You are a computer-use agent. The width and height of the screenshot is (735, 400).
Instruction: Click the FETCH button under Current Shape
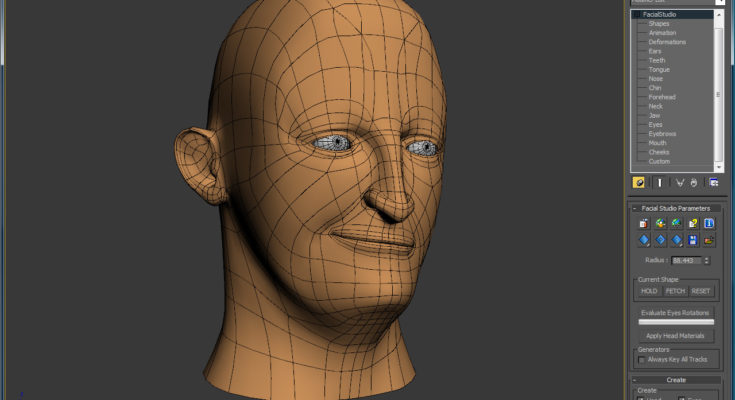tap(675, 291)
